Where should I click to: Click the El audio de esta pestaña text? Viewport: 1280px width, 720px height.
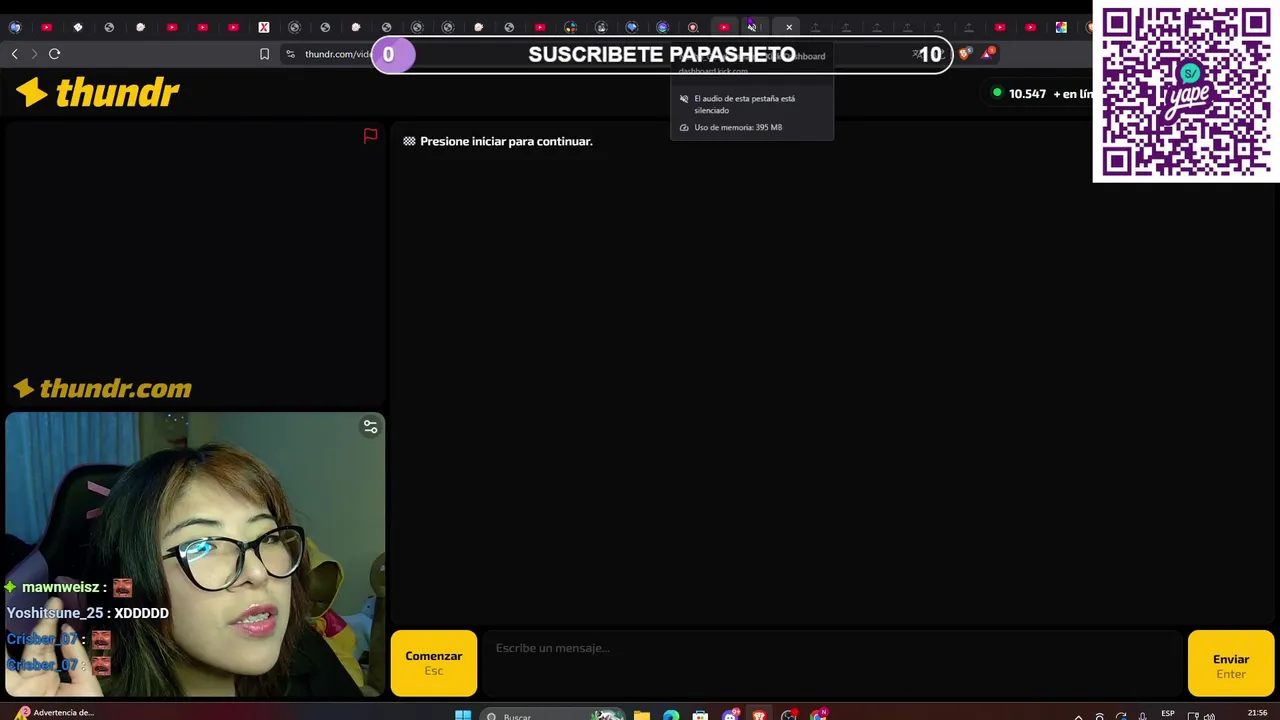[x=745, y=104]
